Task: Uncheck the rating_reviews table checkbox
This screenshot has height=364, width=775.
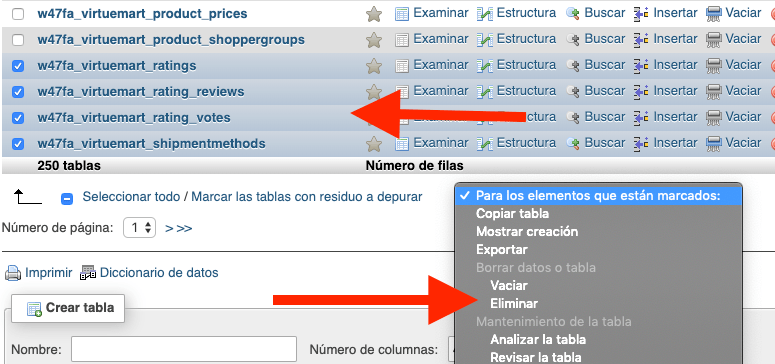Action: click(x=18, y=92)
